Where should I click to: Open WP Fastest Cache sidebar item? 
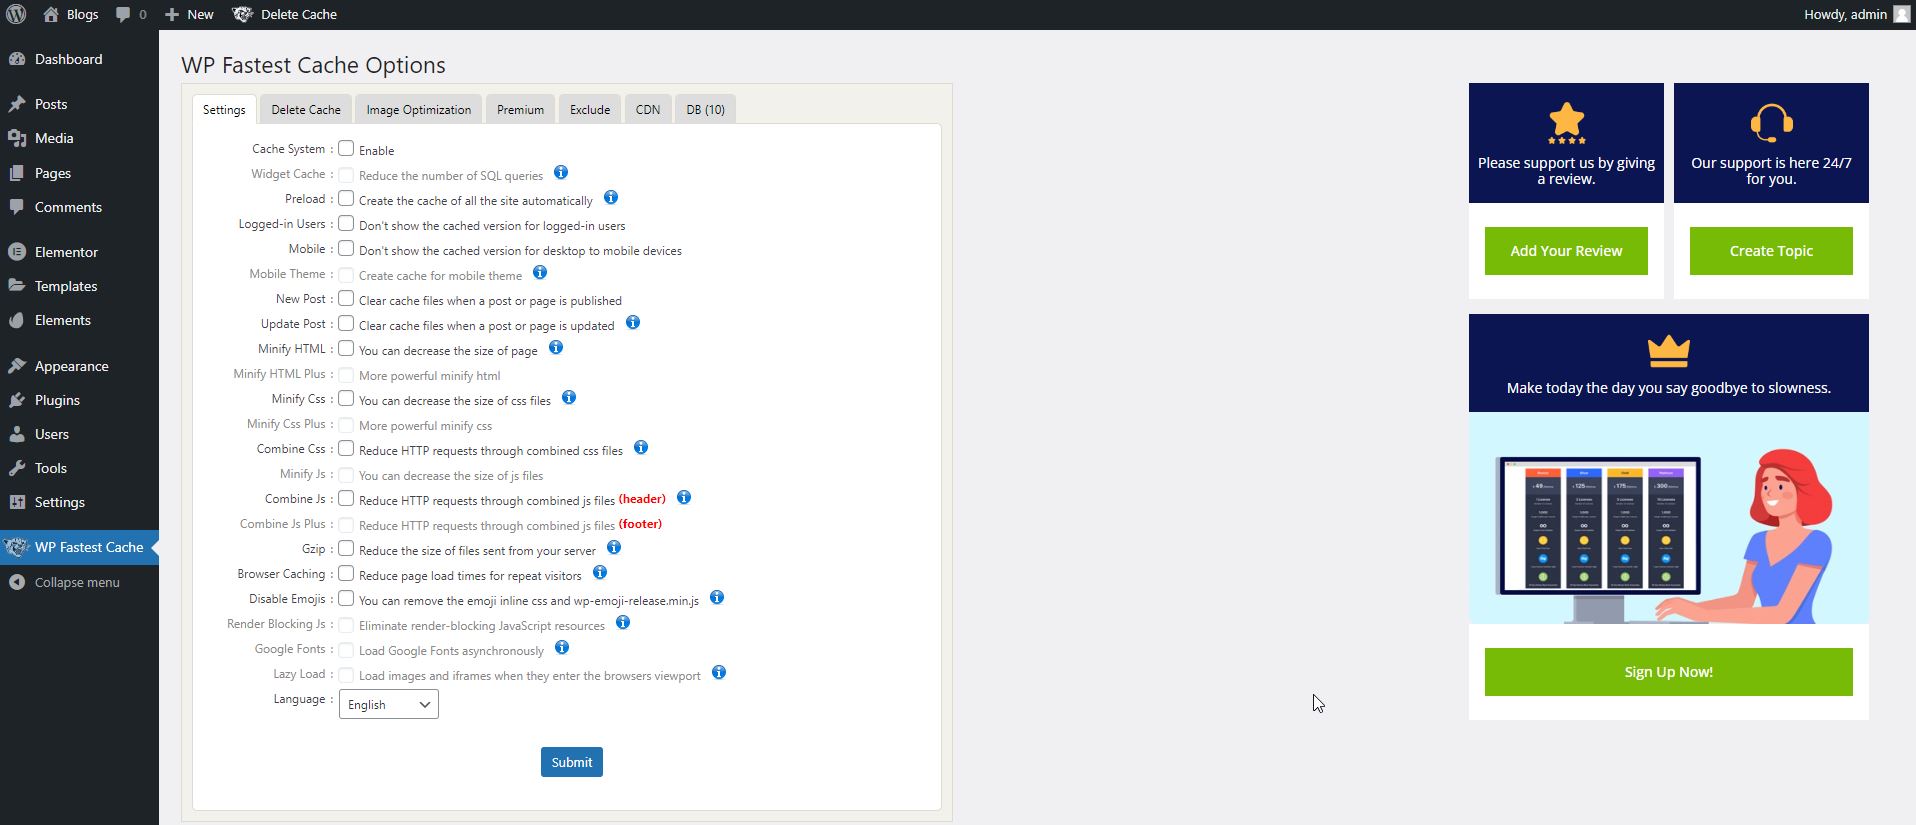79,547
